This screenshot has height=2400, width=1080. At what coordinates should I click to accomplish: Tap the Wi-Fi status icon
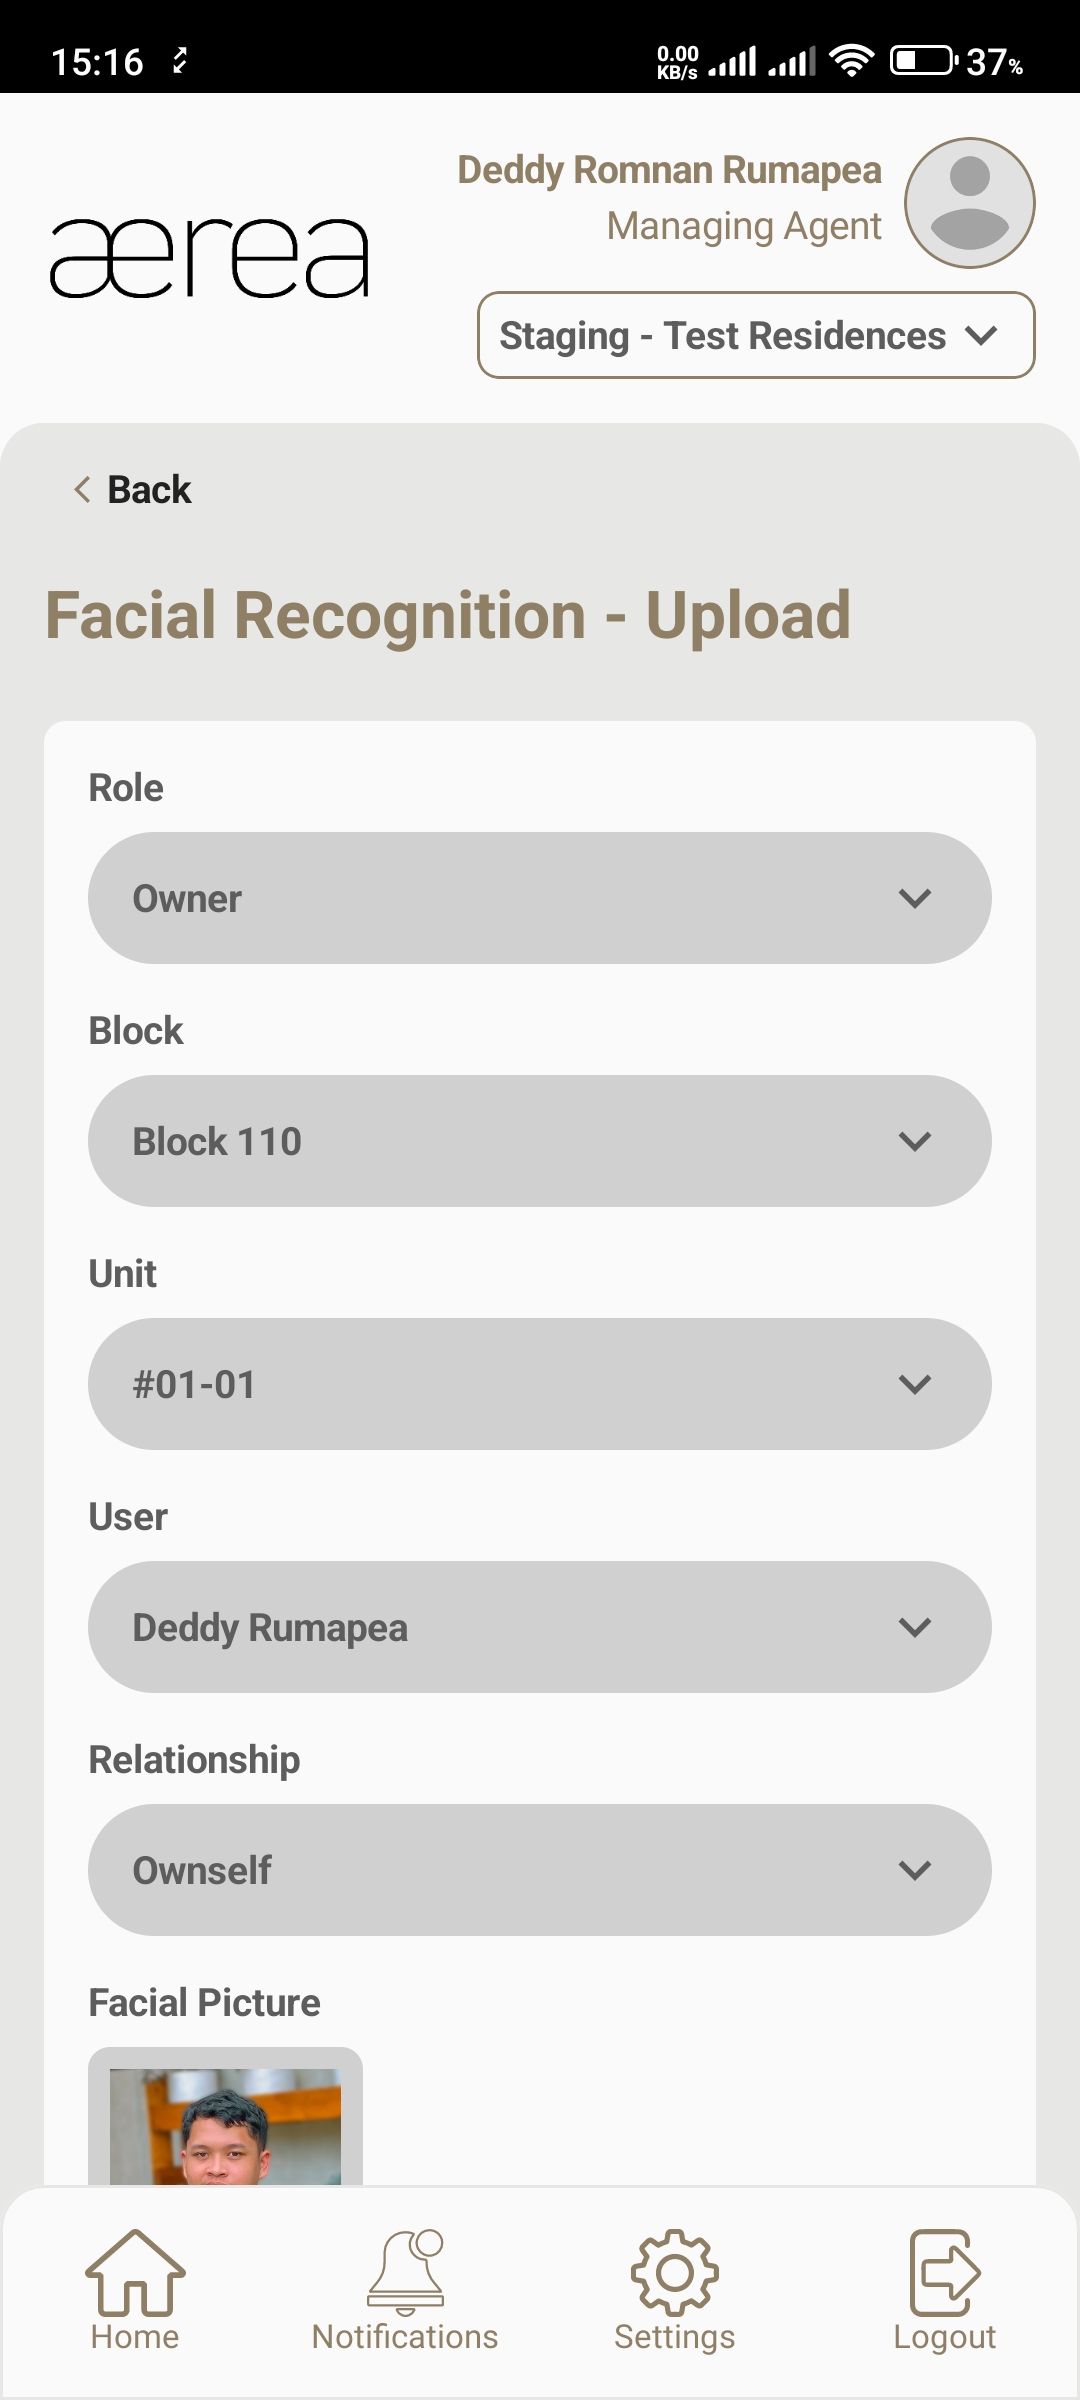click(851, 61)
